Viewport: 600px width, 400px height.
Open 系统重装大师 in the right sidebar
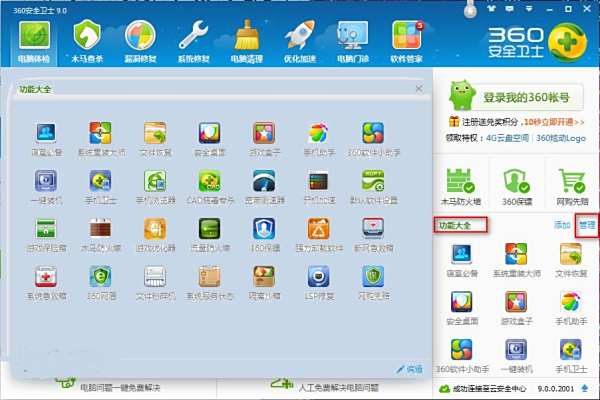[x=516, y=260]
